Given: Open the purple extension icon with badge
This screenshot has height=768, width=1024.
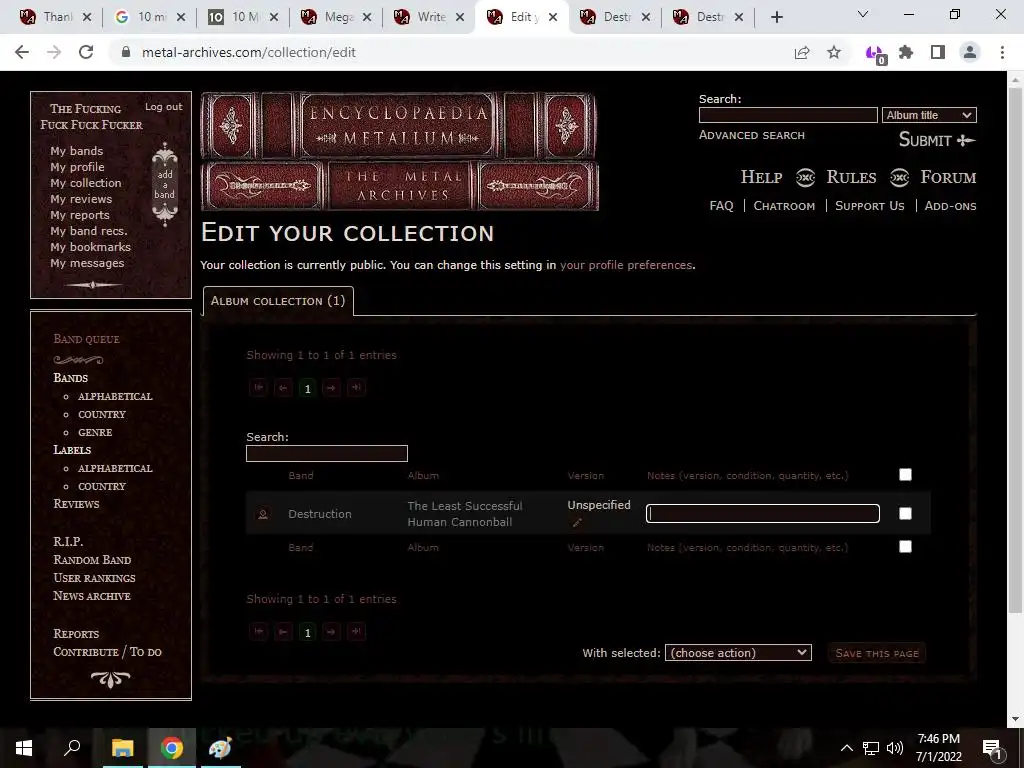Looking at the screenshot, I should [875, 54].
